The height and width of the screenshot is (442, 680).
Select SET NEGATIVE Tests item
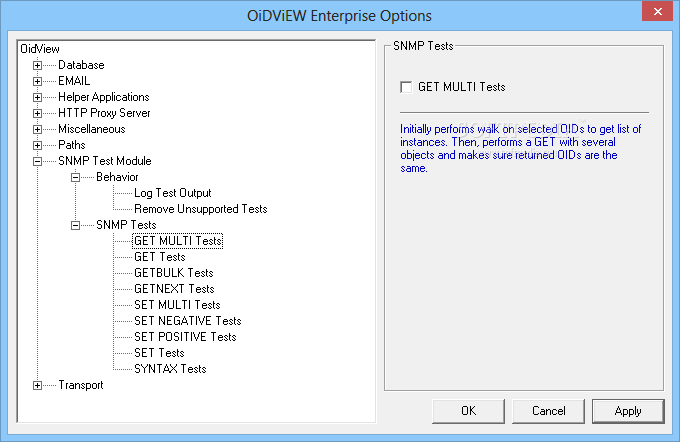pyautogui.click(x=188, y=321)
